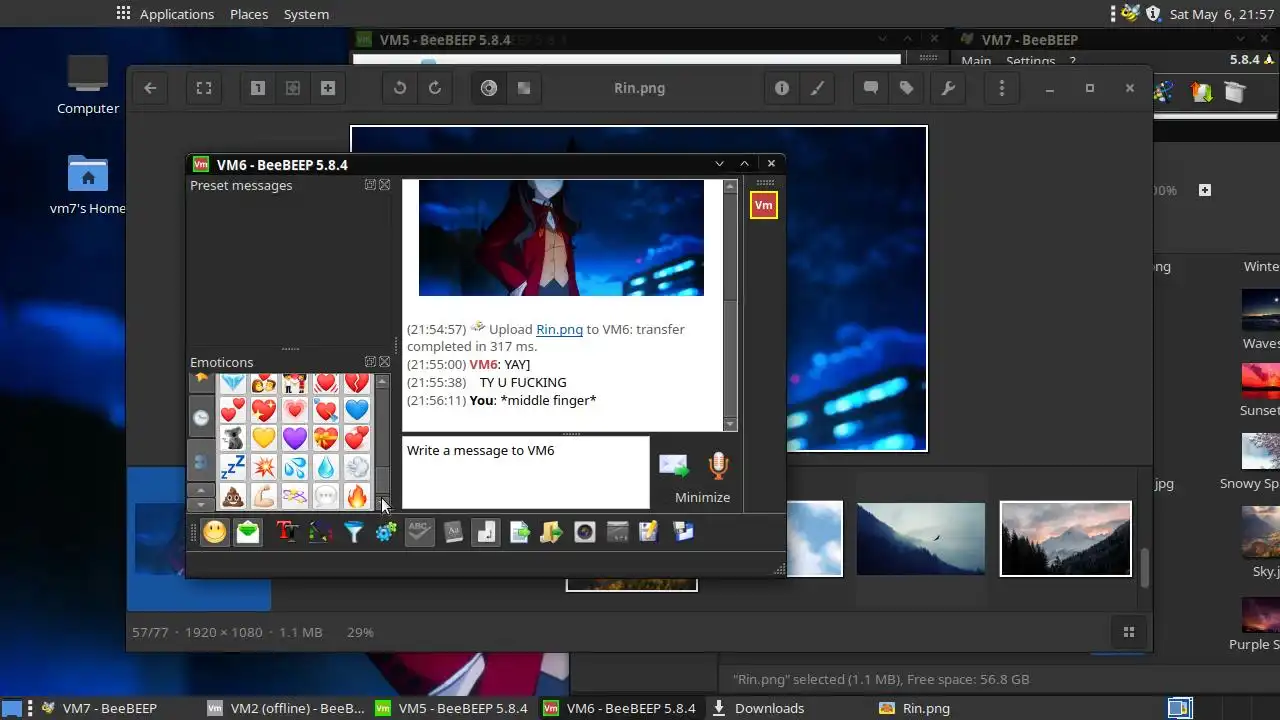This screenshot has height=720, width=1280.
Task: Open image comment speech bubble
Action: pyautogui.click(x=871, y=88)
